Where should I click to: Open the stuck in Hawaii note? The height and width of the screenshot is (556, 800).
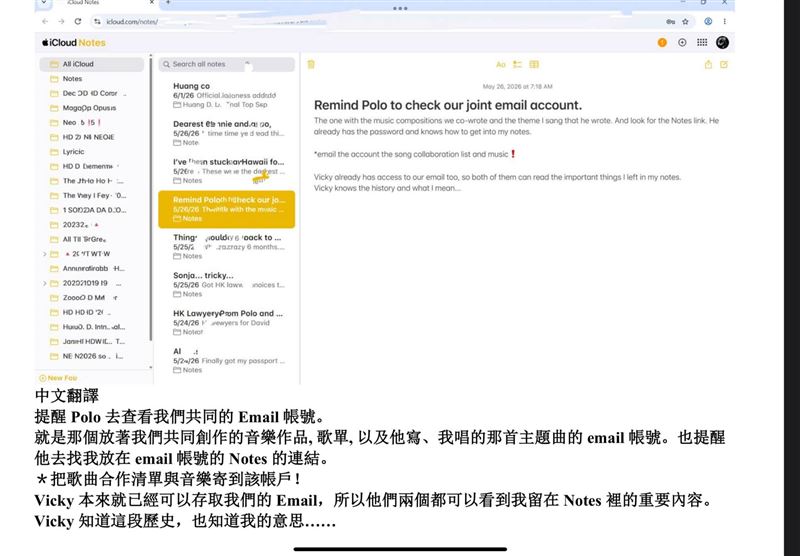pyautogui.click(x=227, y=171)
